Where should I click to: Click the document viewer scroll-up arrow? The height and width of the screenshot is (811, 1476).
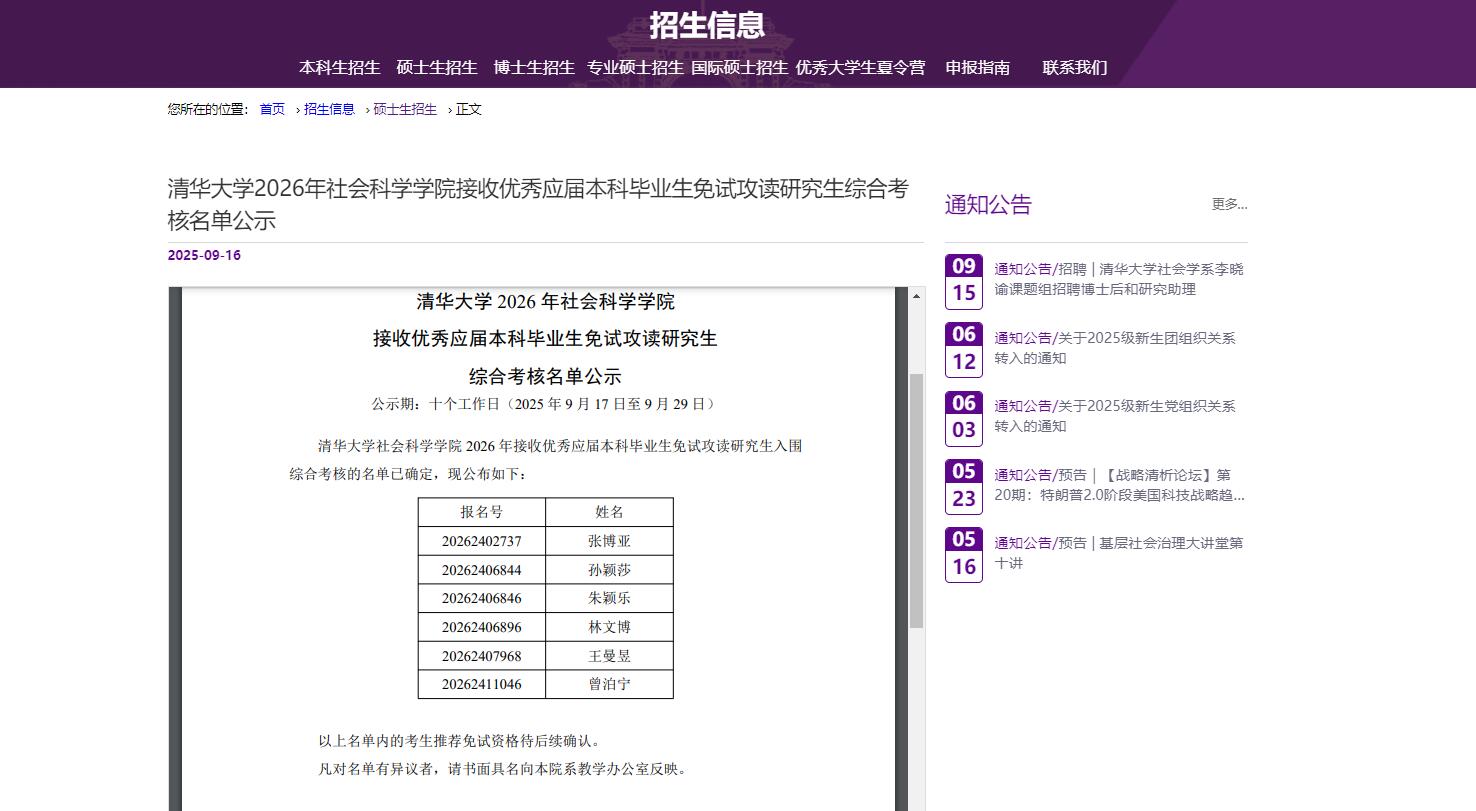[x=916, y=297]
